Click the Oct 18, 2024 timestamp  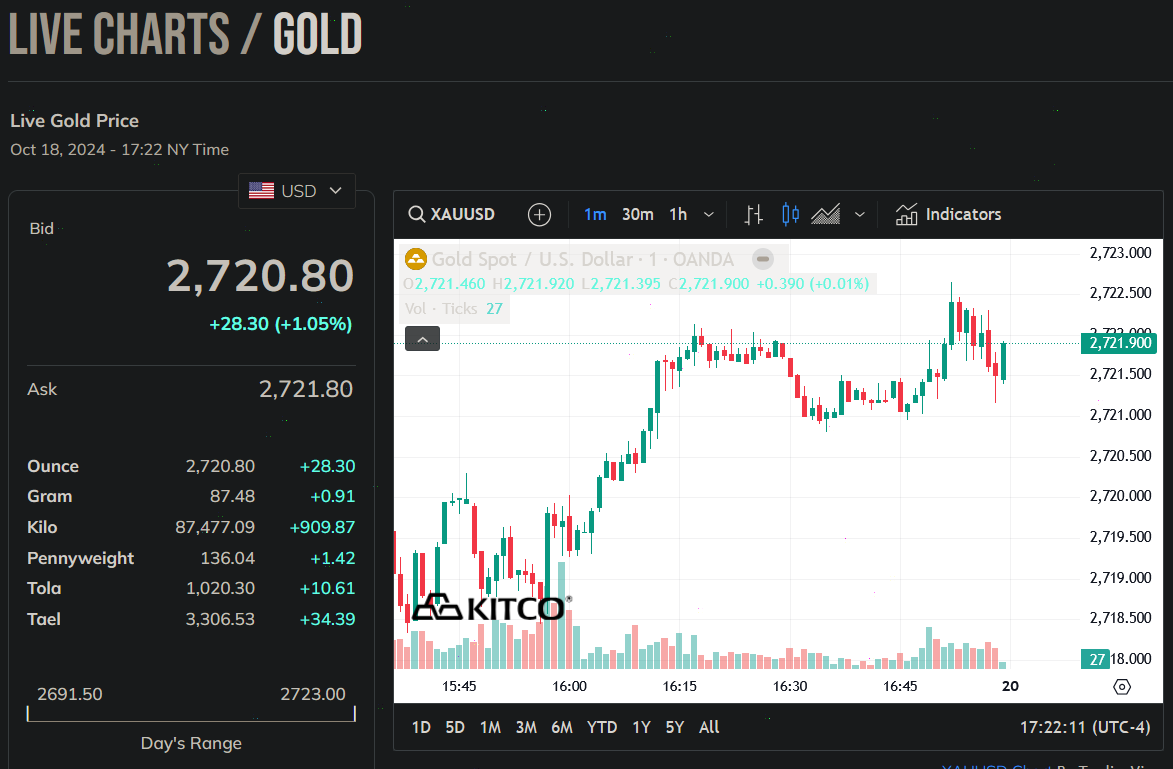120,150
